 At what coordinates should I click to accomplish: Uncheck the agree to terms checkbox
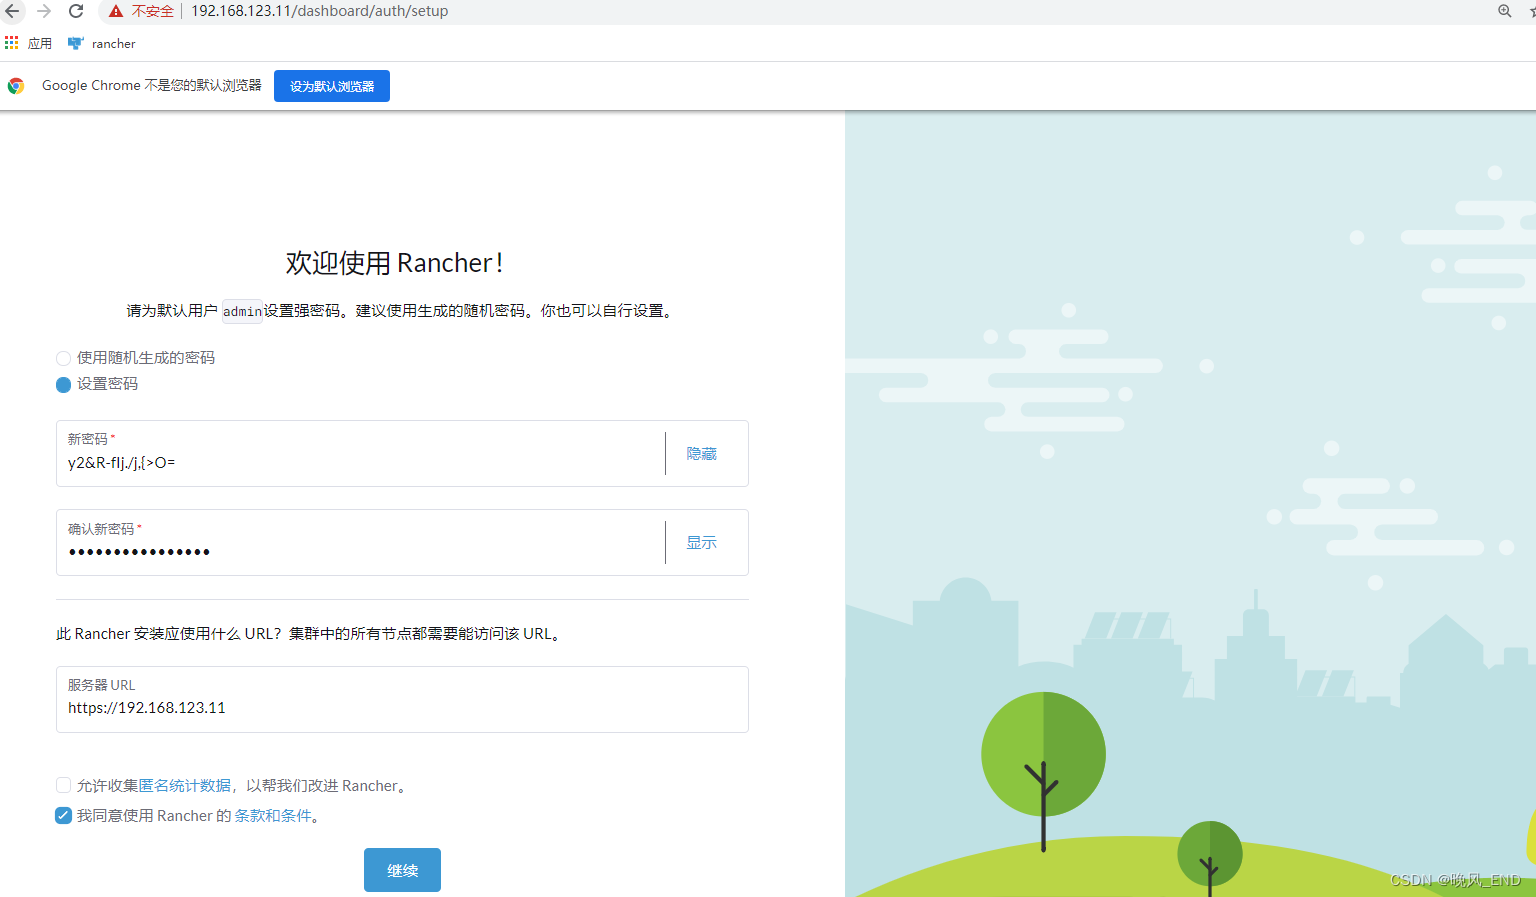(63, 816)
